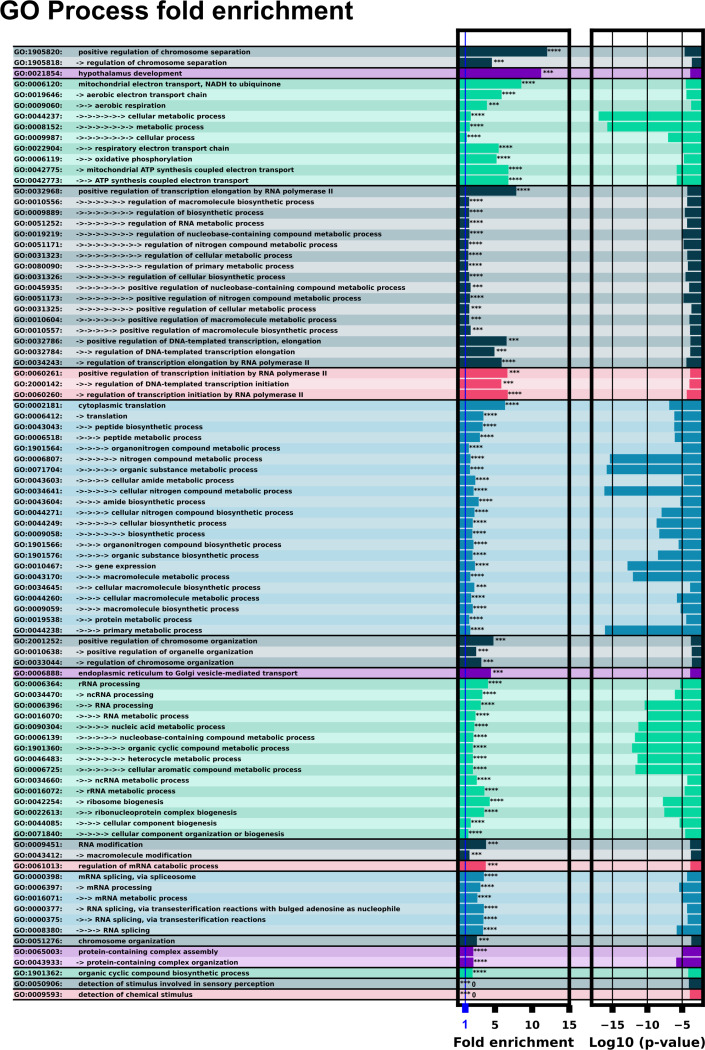Click 'protein-containing complex assembly' label

pos(148,952)
